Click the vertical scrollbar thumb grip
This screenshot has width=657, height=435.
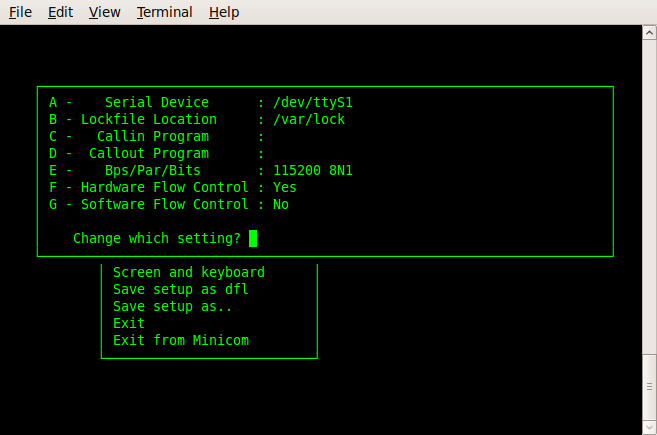649,387
